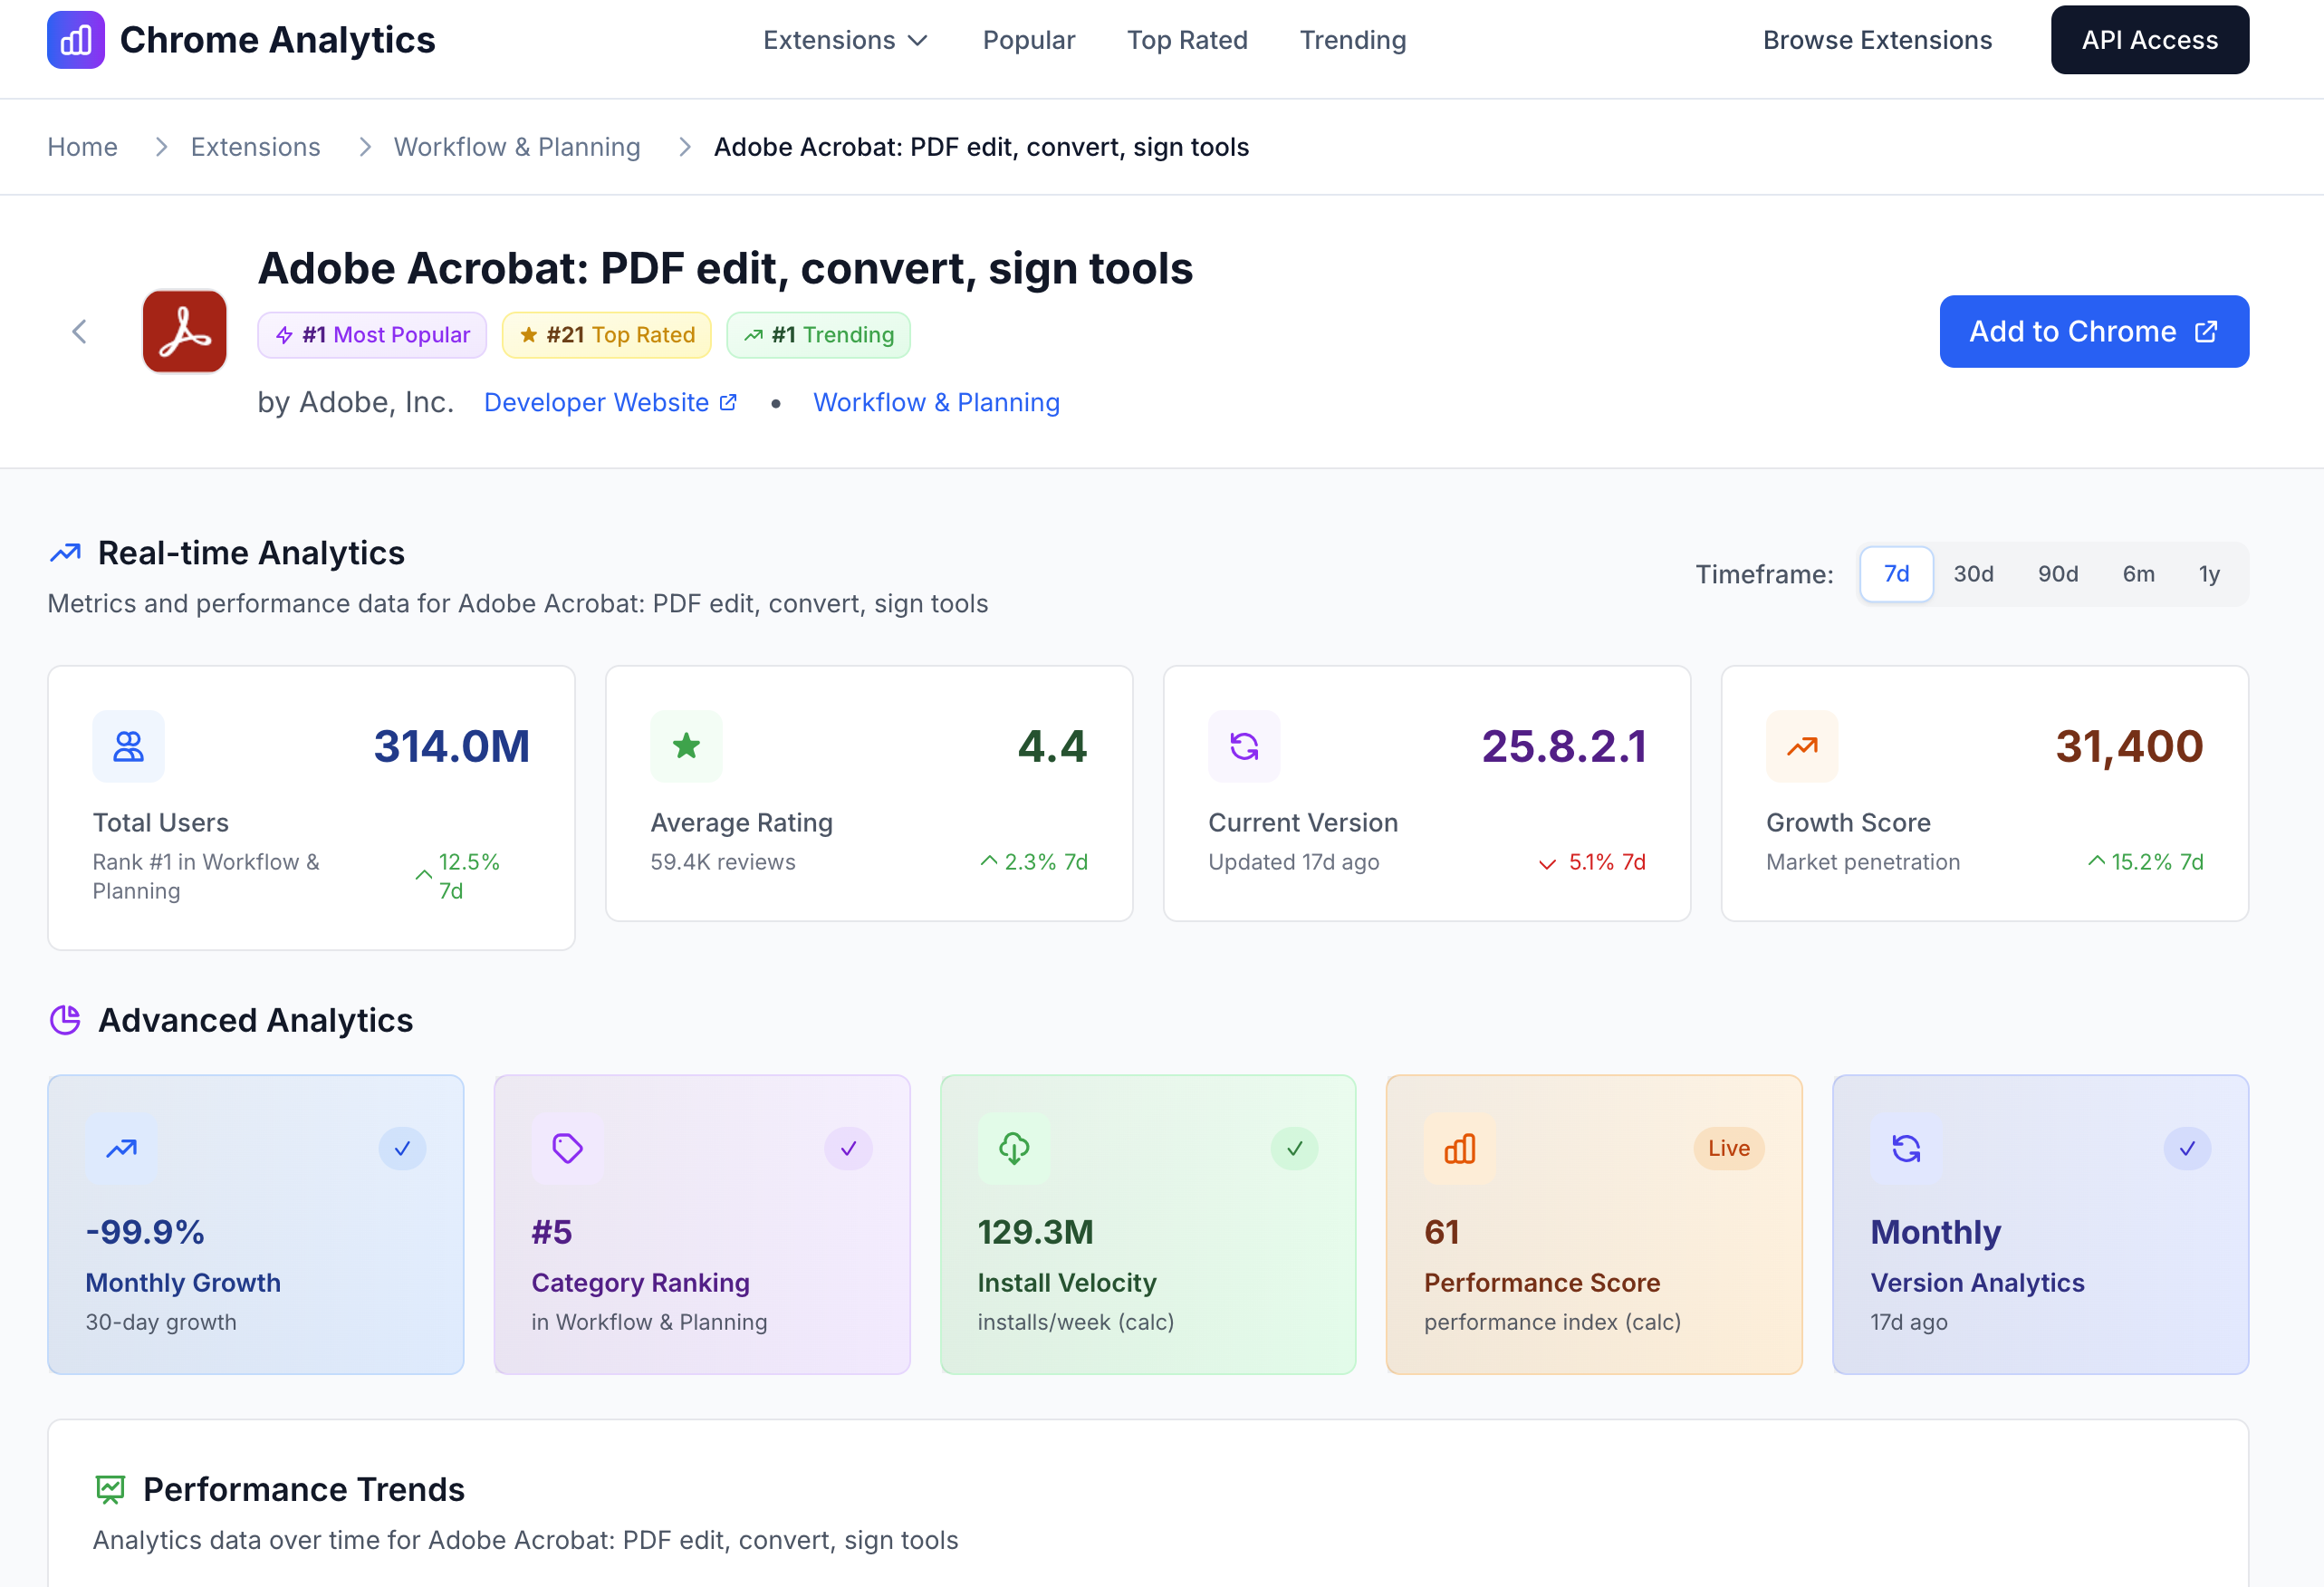
Task: Open the Extensions dropdown menu
Action: 845,40
